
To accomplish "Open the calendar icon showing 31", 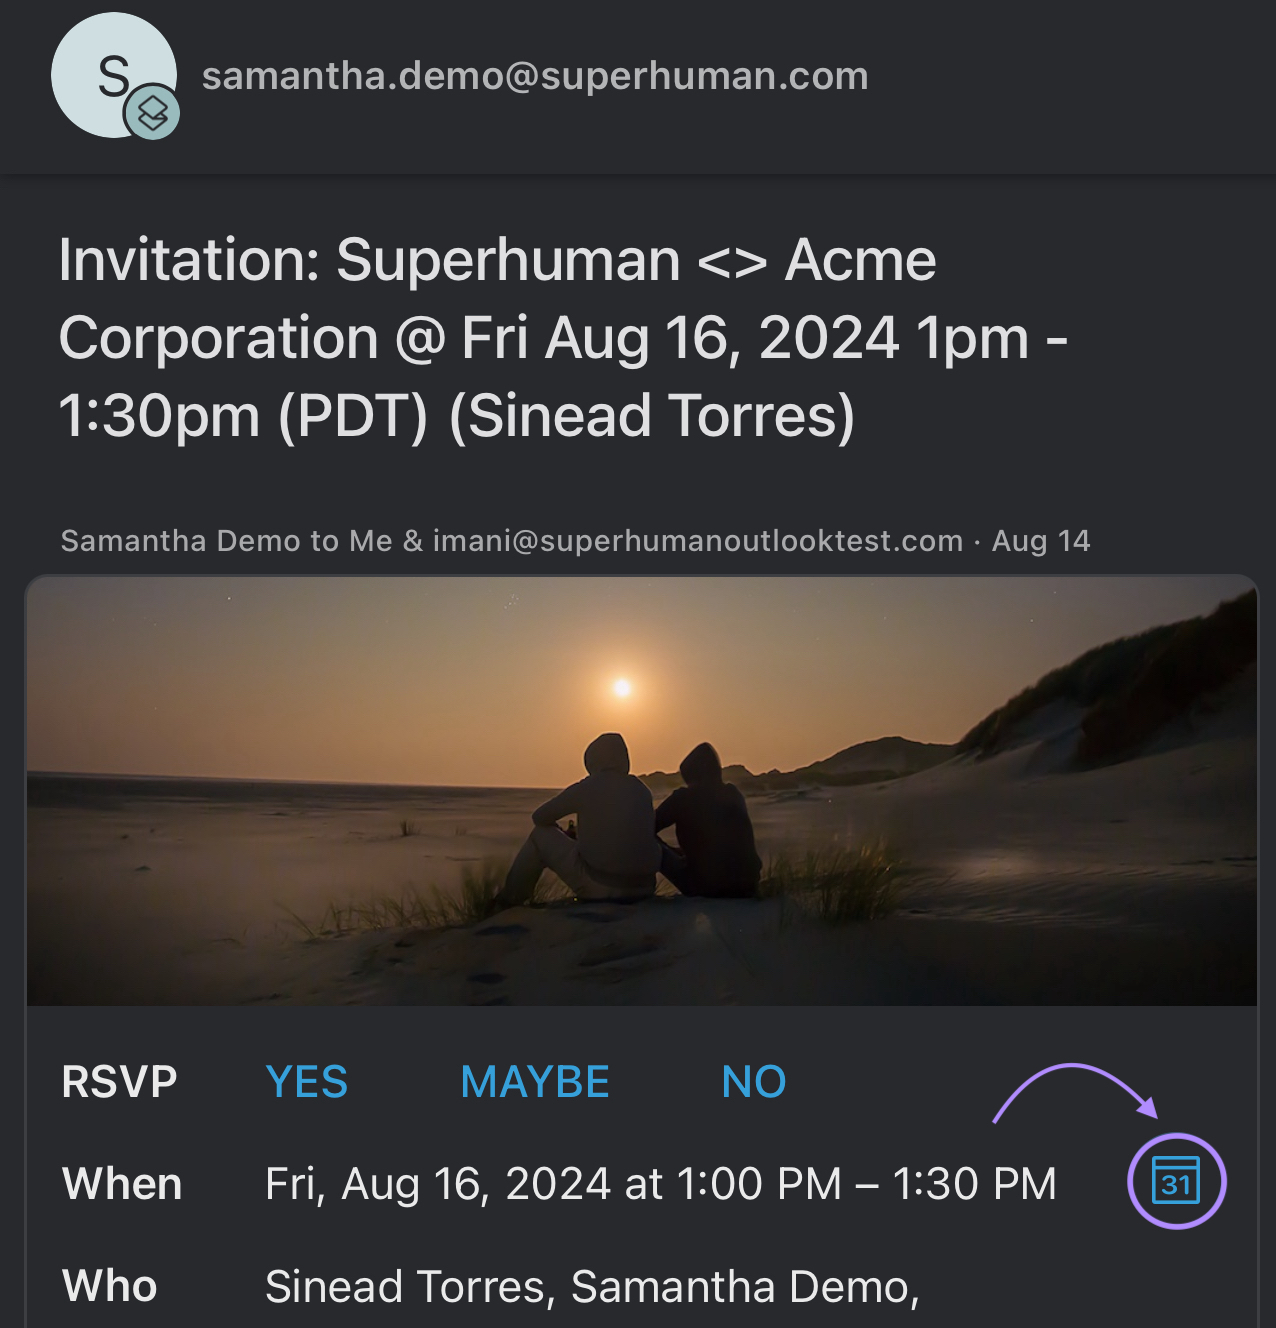I will tap(1176, 1181).
